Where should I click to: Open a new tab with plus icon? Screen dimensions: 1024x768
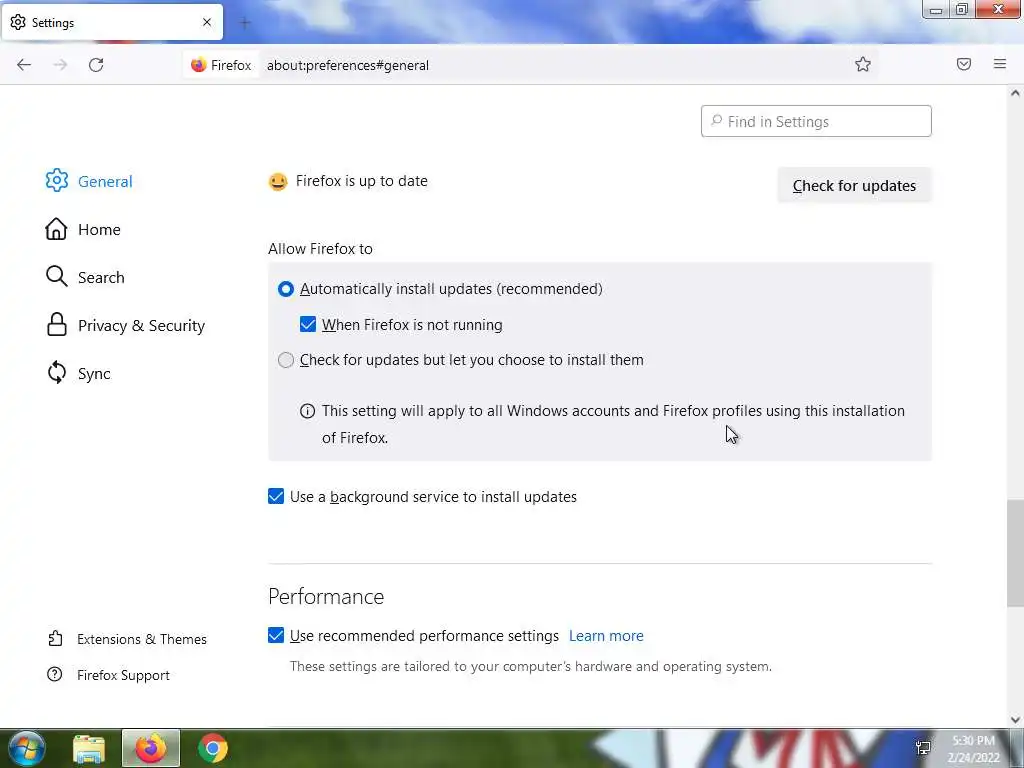coord(245,24)
